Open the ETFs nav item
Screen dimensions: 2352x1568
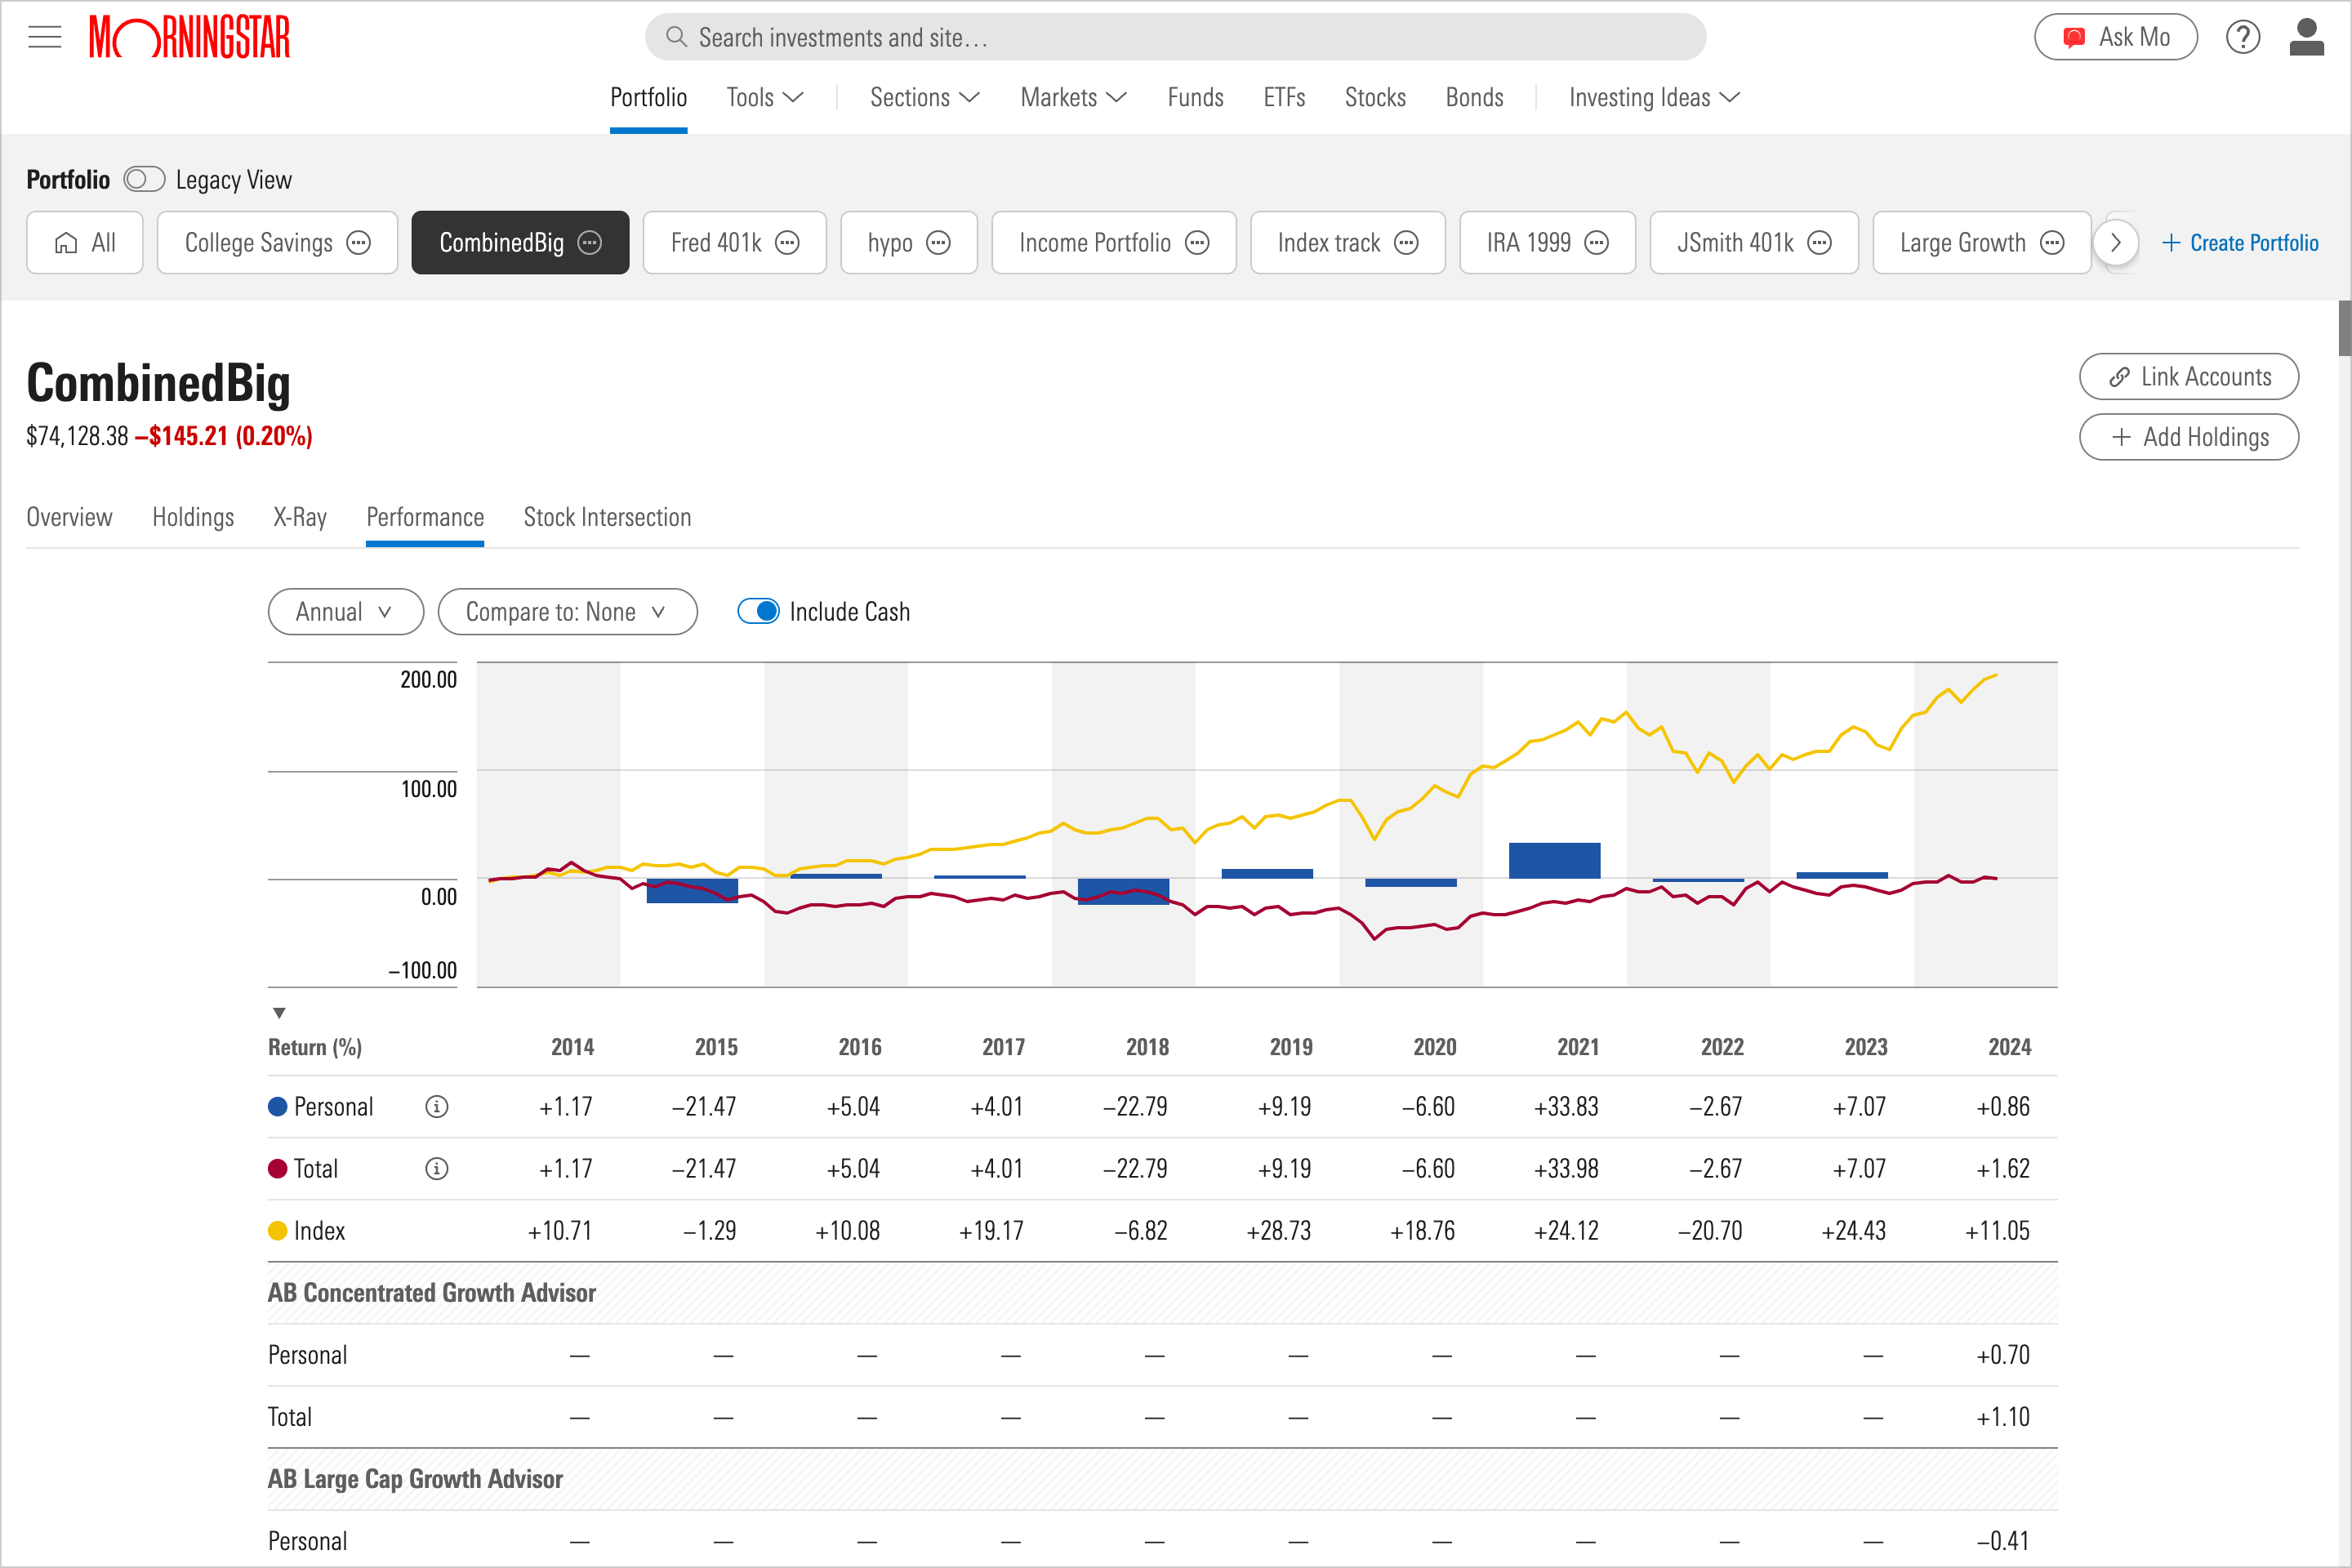1284,97
